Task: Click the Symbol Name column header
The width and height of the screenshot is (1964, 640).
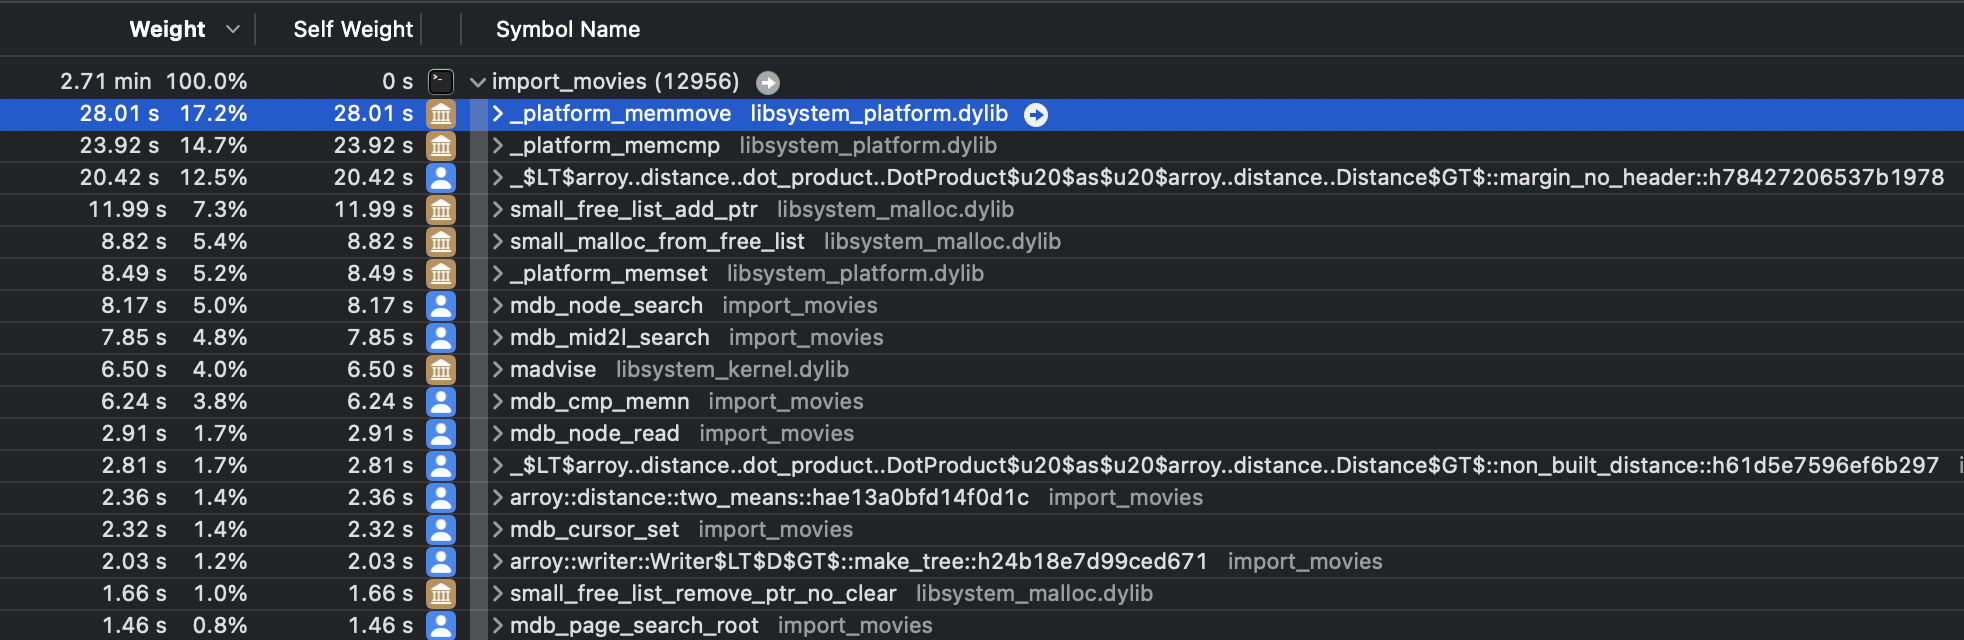Action: (567, 30)
